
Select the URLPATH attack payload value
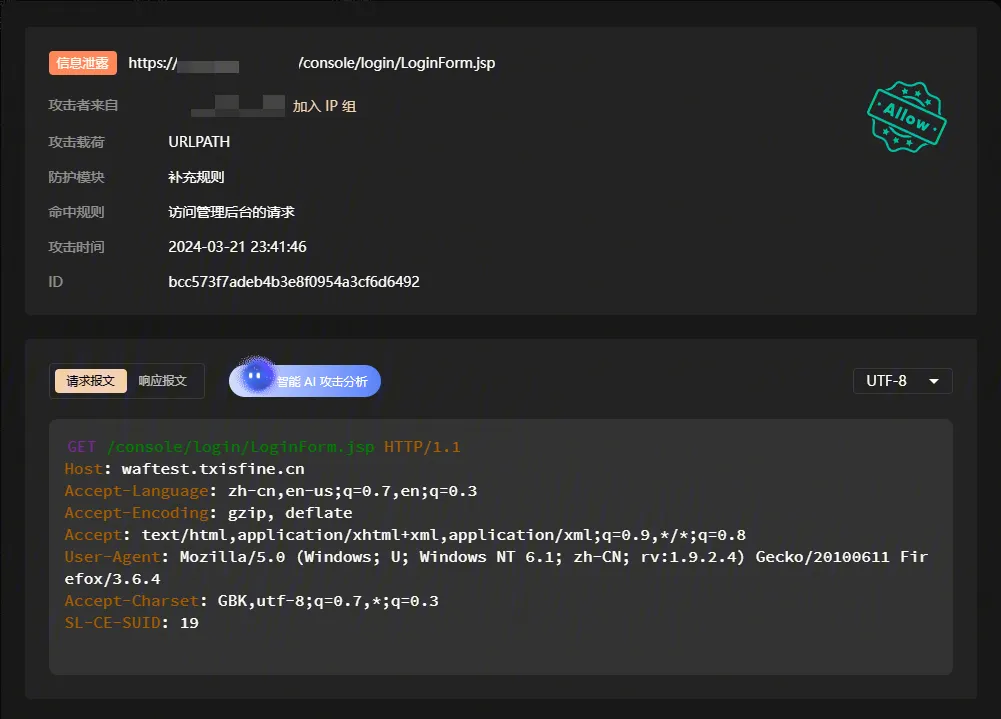(199, 142)
